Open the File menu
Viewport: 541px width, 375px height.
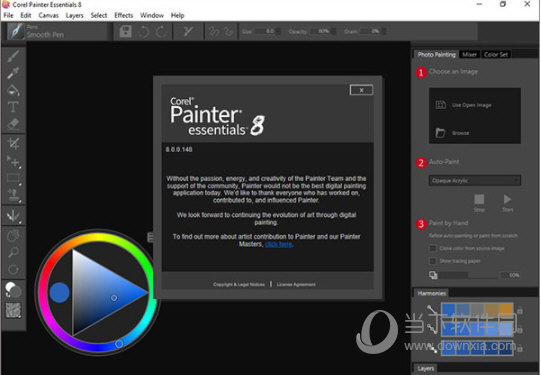coord(8,15)
